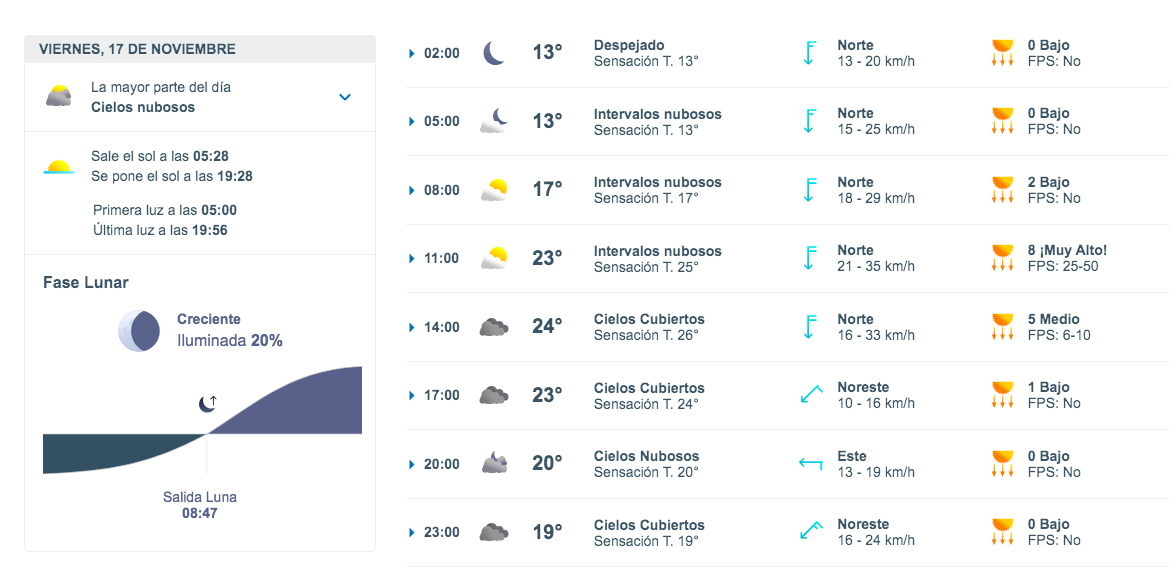Viewport: 1171px width, 584px height.
Task: Expand the 14:00 hourly forecast row
Action: (x=412, y=327)
